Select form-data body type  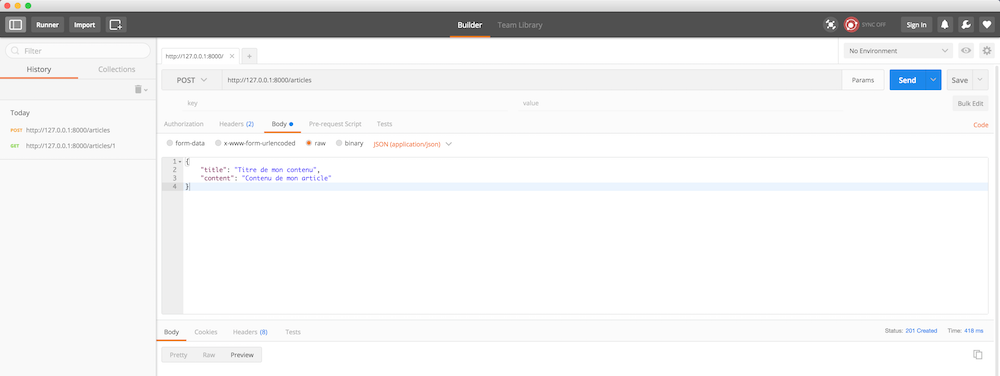pyautogui.click(x=170, y=143)
